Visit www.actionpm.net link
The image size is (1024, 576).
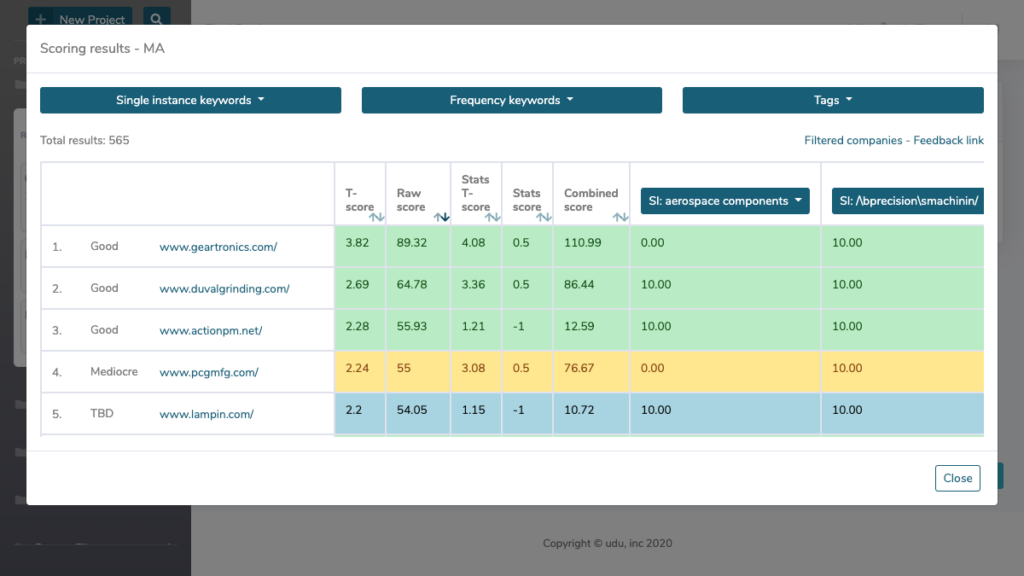click(x=210, y=330)
